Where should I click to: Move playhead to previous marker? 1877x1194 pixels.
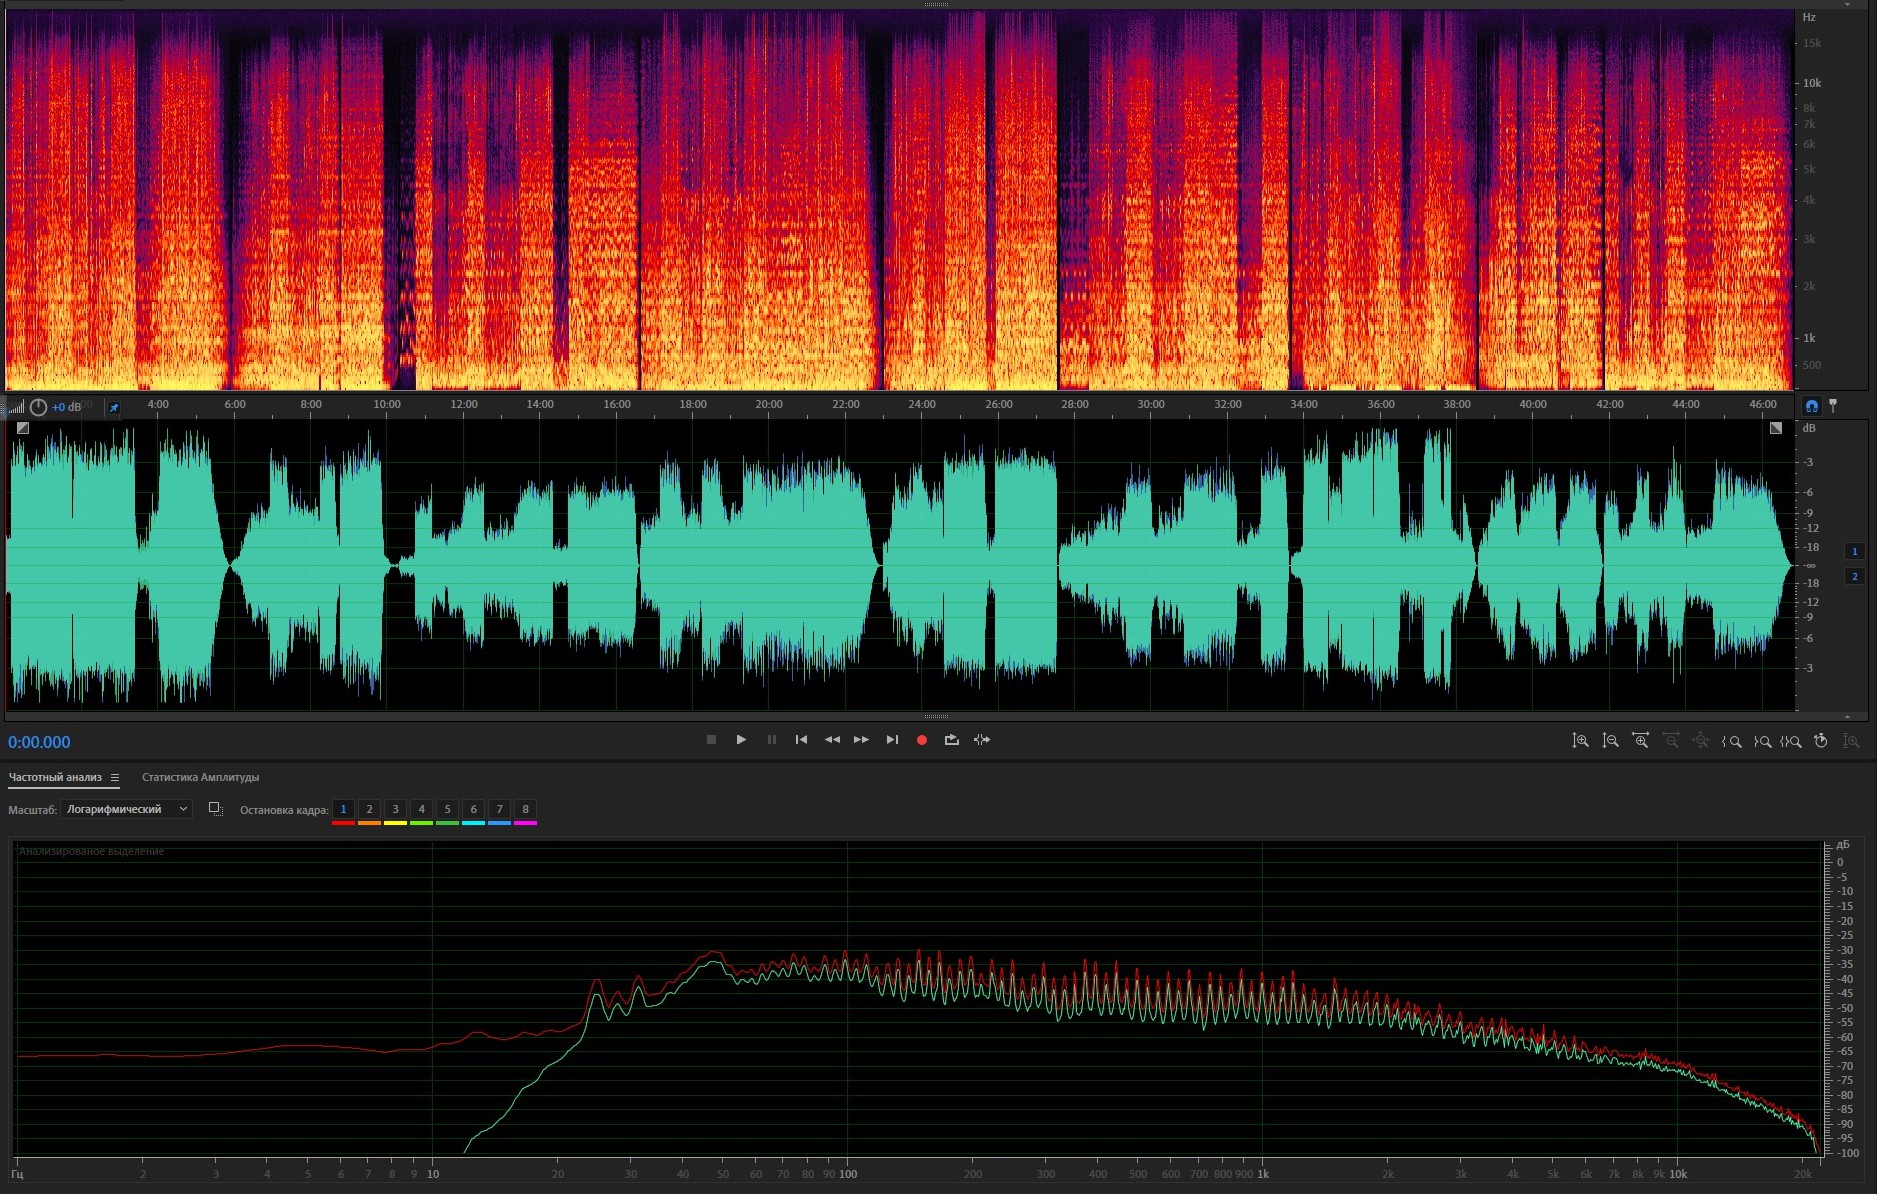[x=801, y=740]
